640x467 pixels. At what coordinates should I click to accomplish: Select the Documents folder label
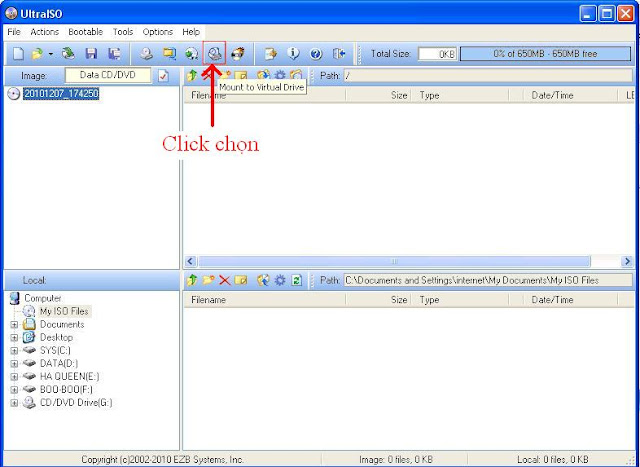point(62,325)
